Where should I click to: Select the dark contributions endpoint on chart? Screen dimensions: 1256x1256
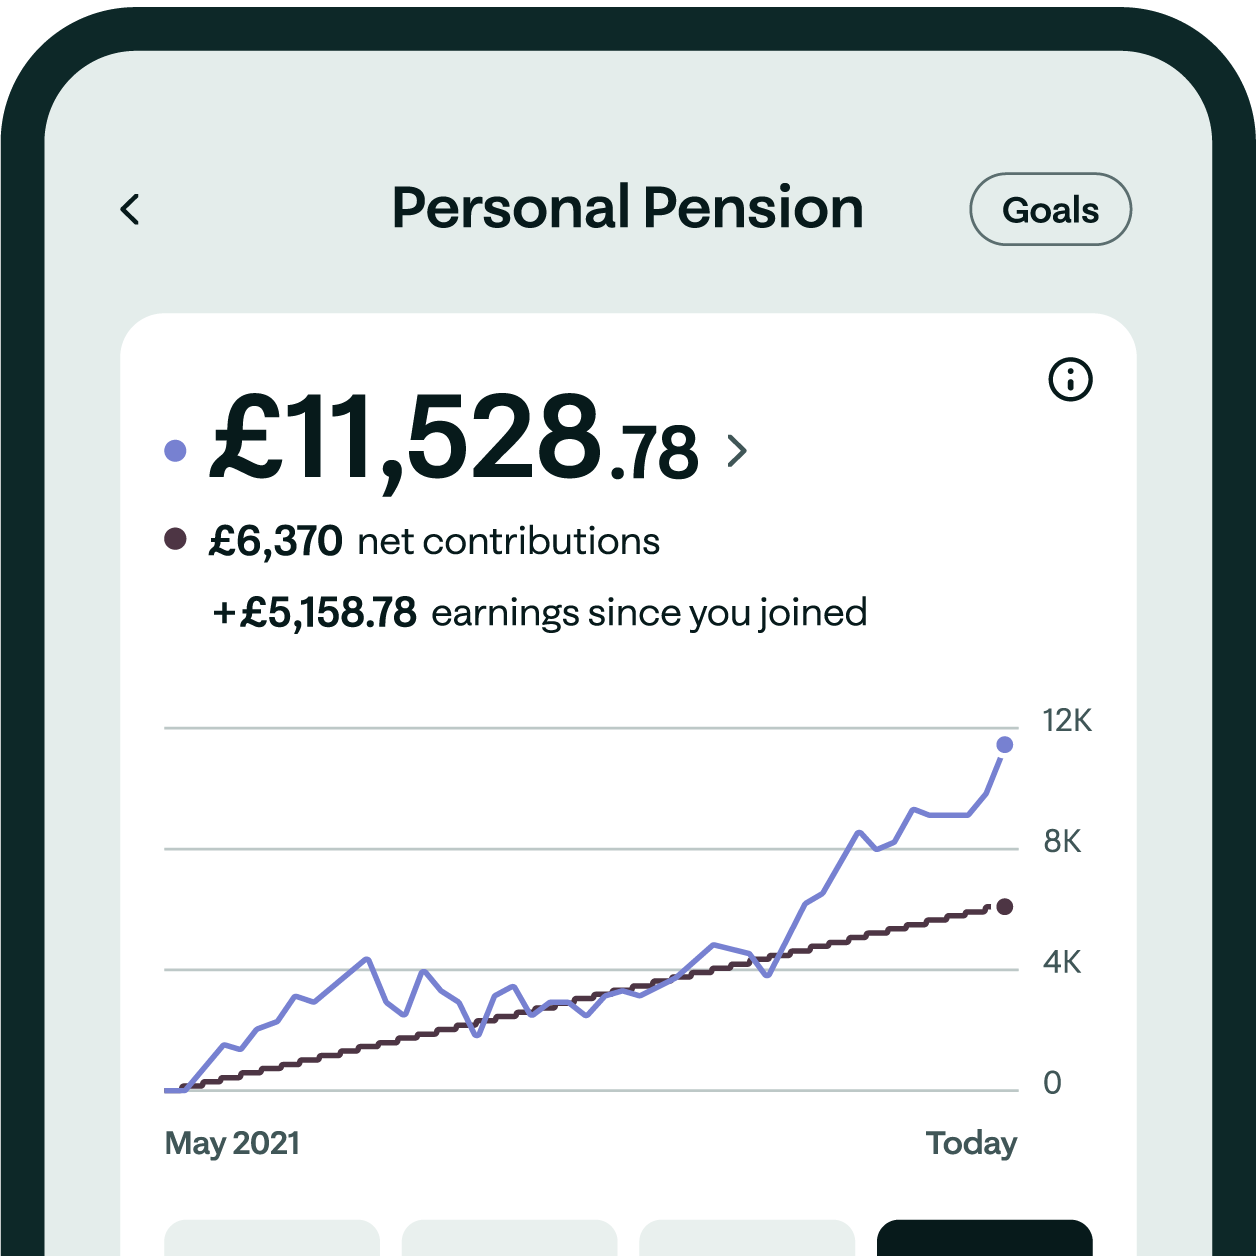click(1005, 907)
